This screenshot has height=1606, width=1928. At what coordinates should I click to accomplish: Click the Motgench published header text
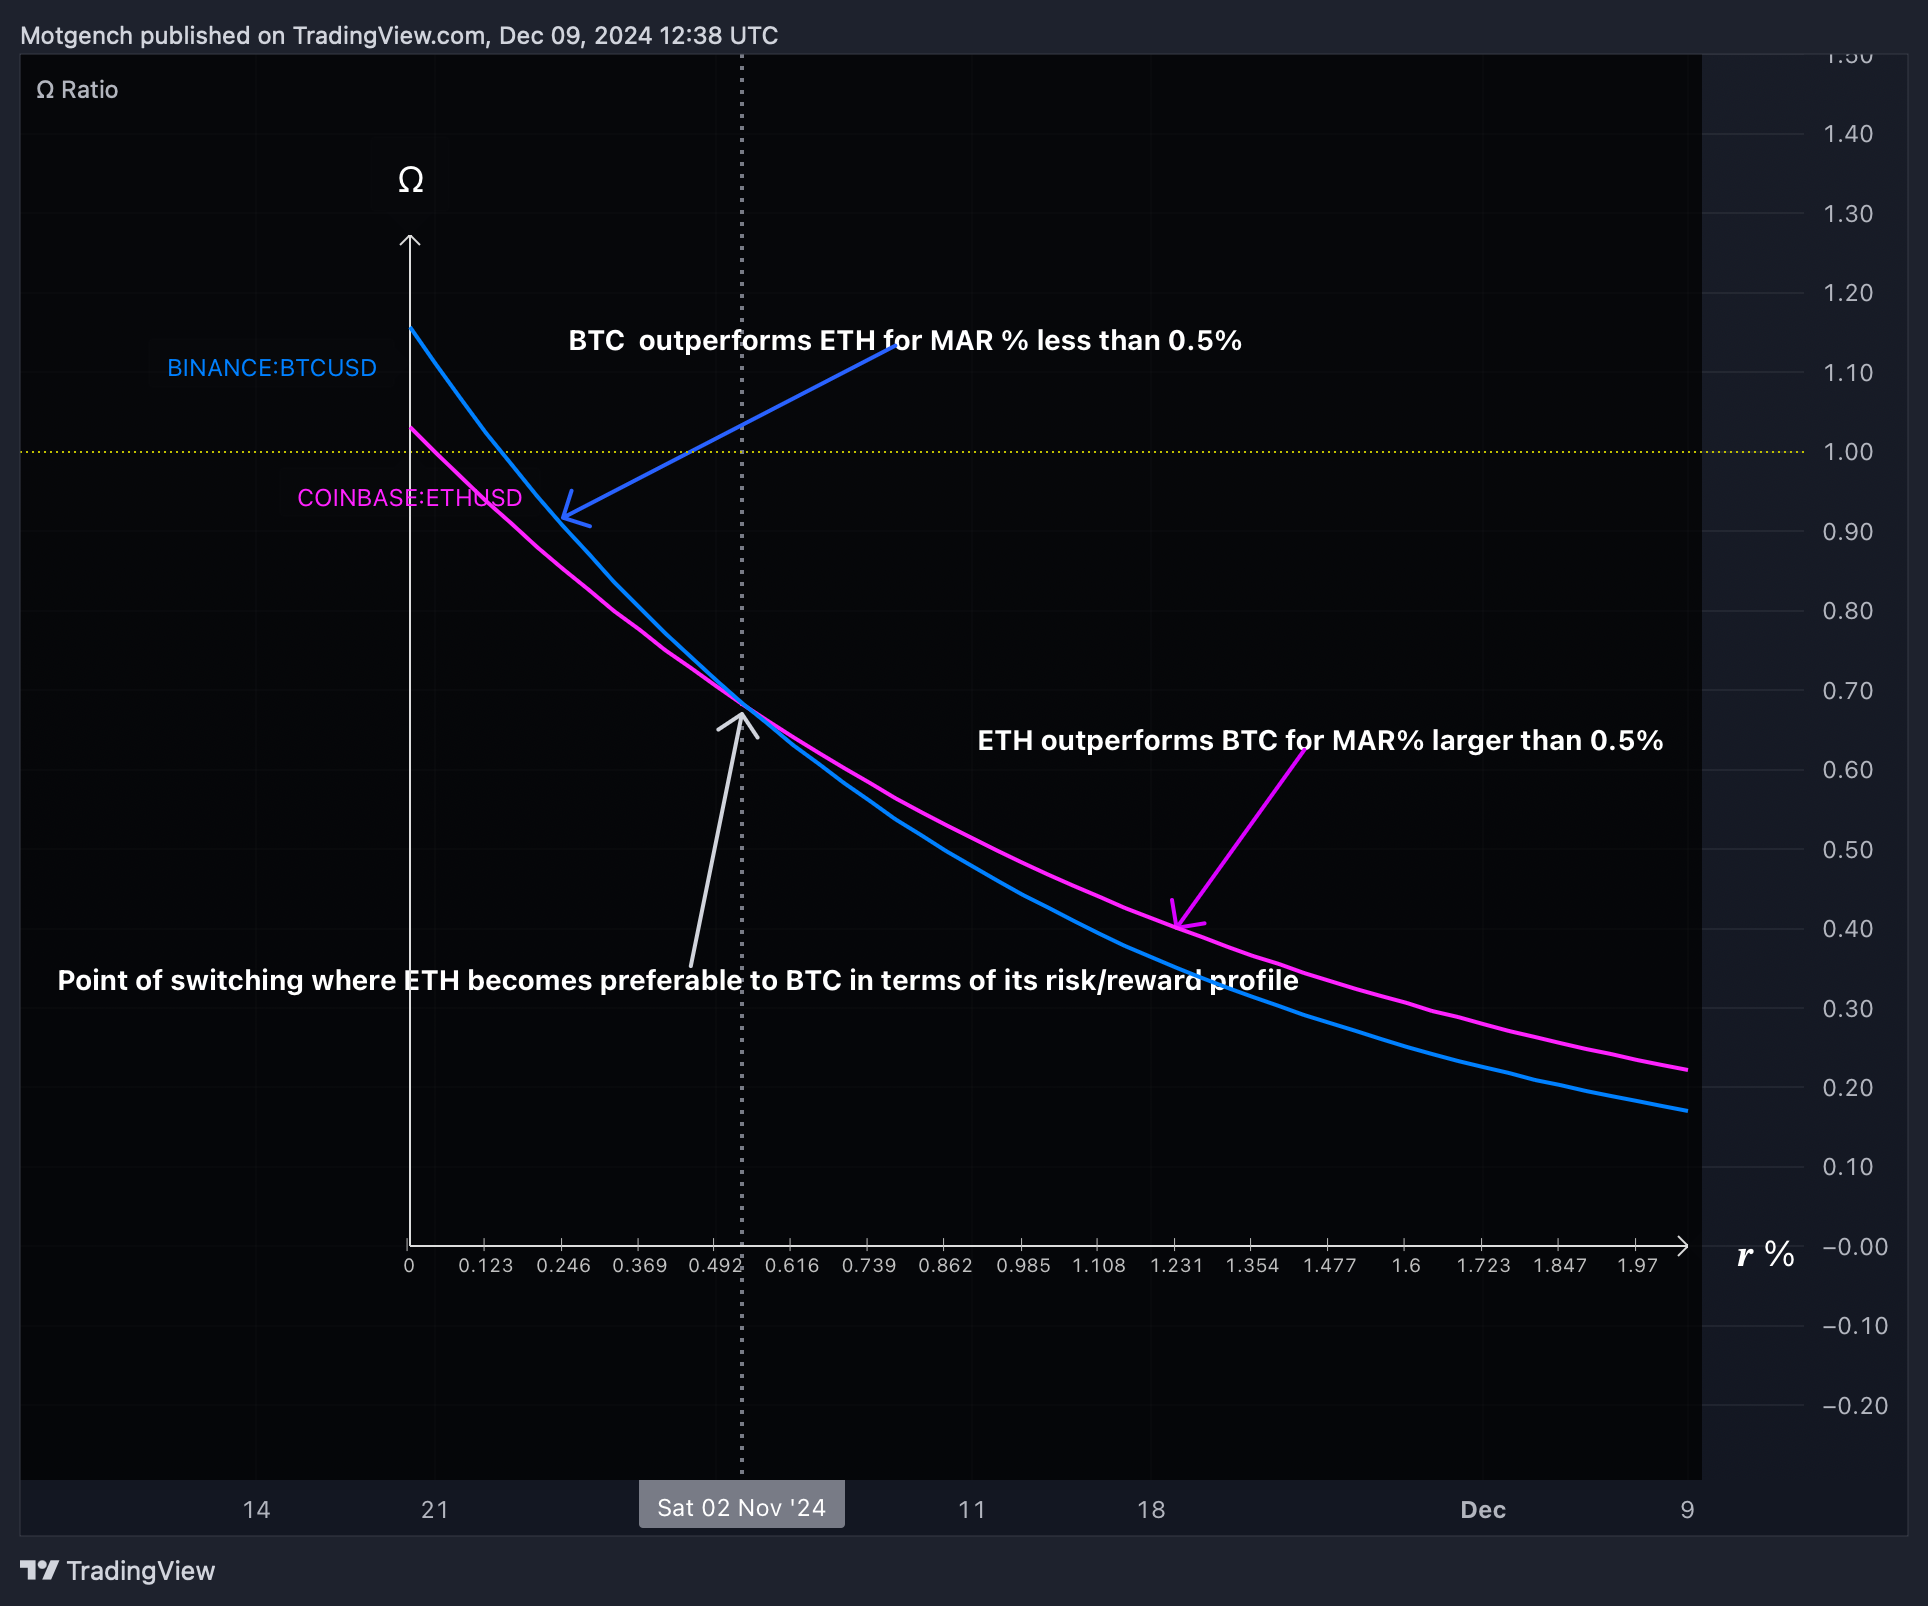[399, 36]
